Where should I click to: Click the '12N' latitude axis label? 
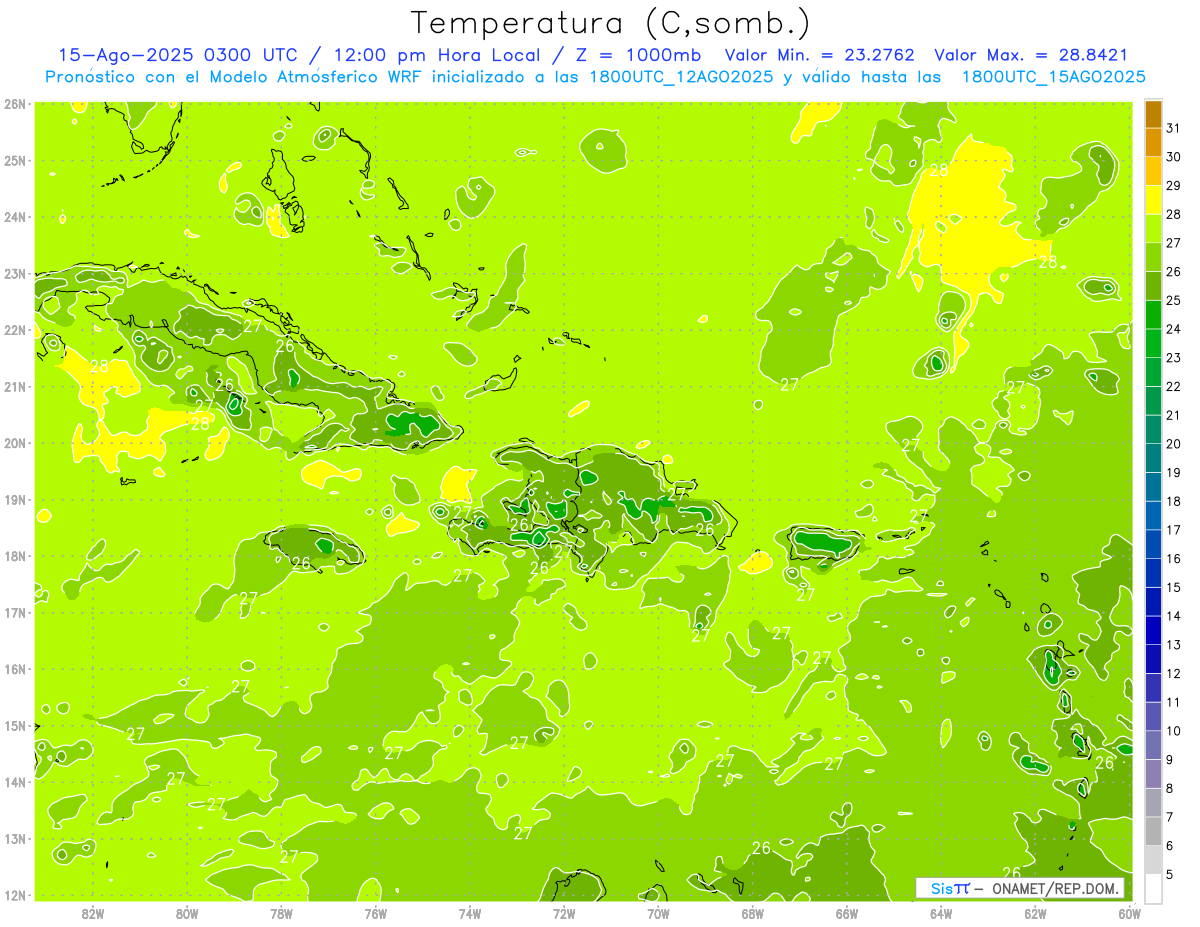15,895
